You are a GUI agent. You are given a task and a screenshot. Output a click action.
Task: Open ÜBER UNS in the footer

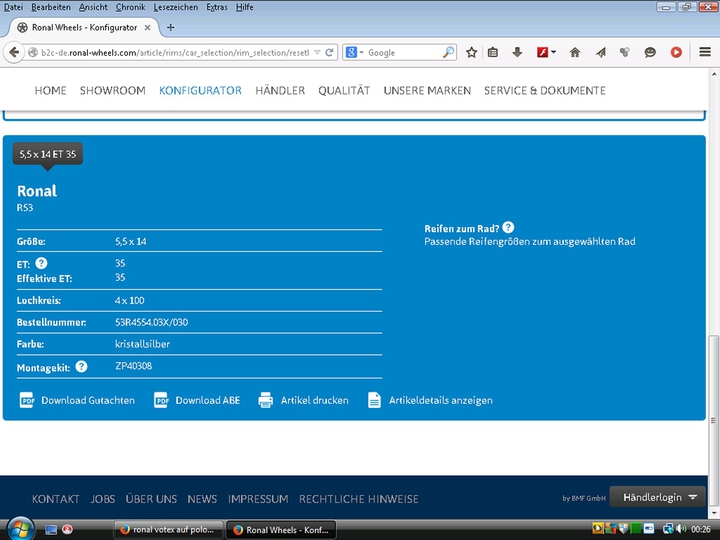[x=151, y=499]
